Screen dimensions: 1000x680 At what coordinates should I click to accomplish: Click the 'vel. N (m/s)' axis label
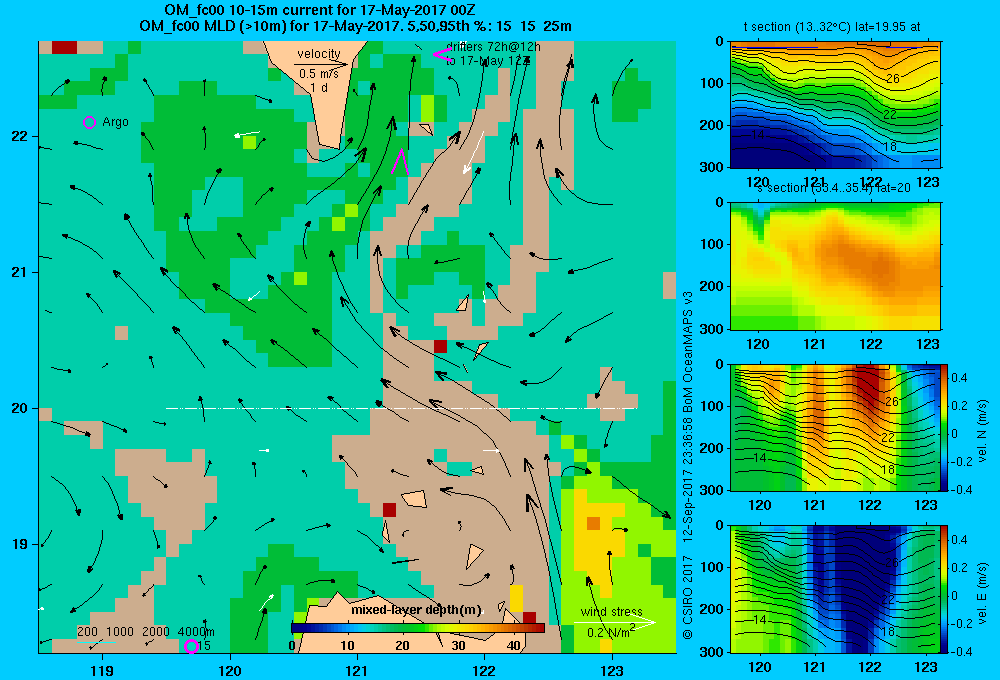click(982, 431)
